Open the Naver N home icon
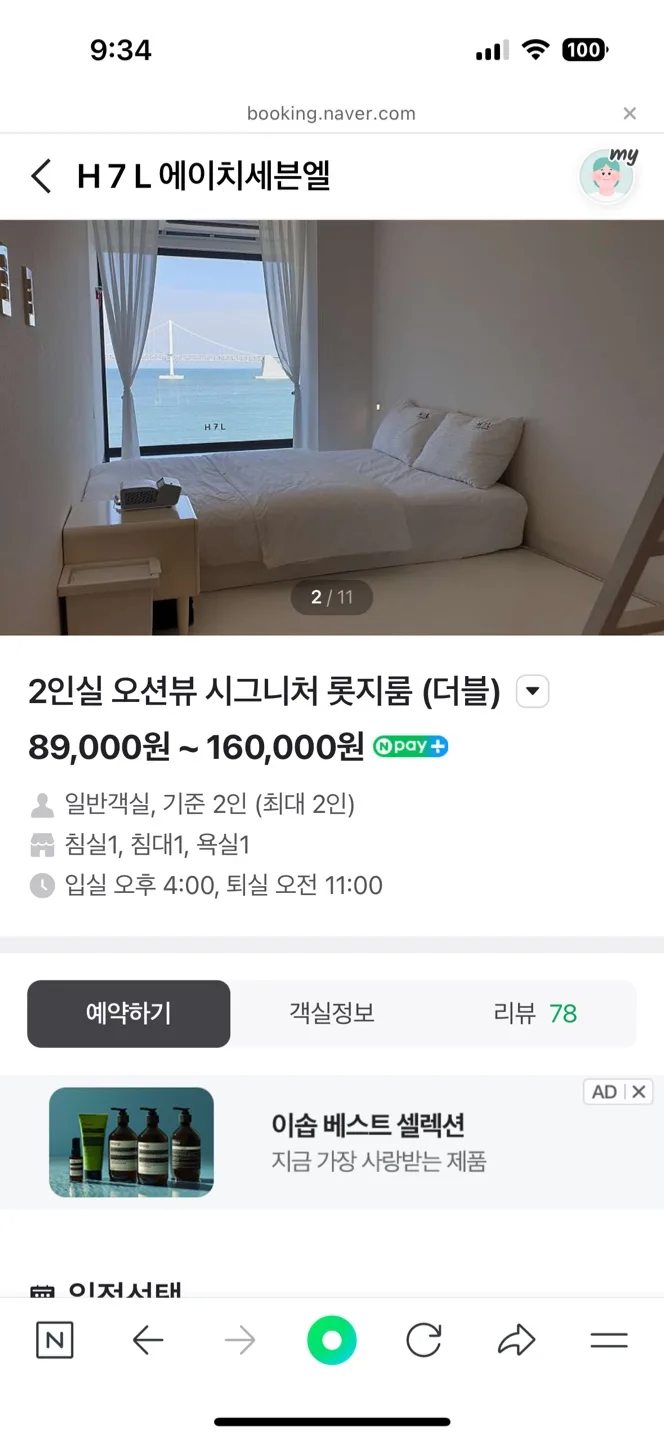 click(x=54, y=1341)
